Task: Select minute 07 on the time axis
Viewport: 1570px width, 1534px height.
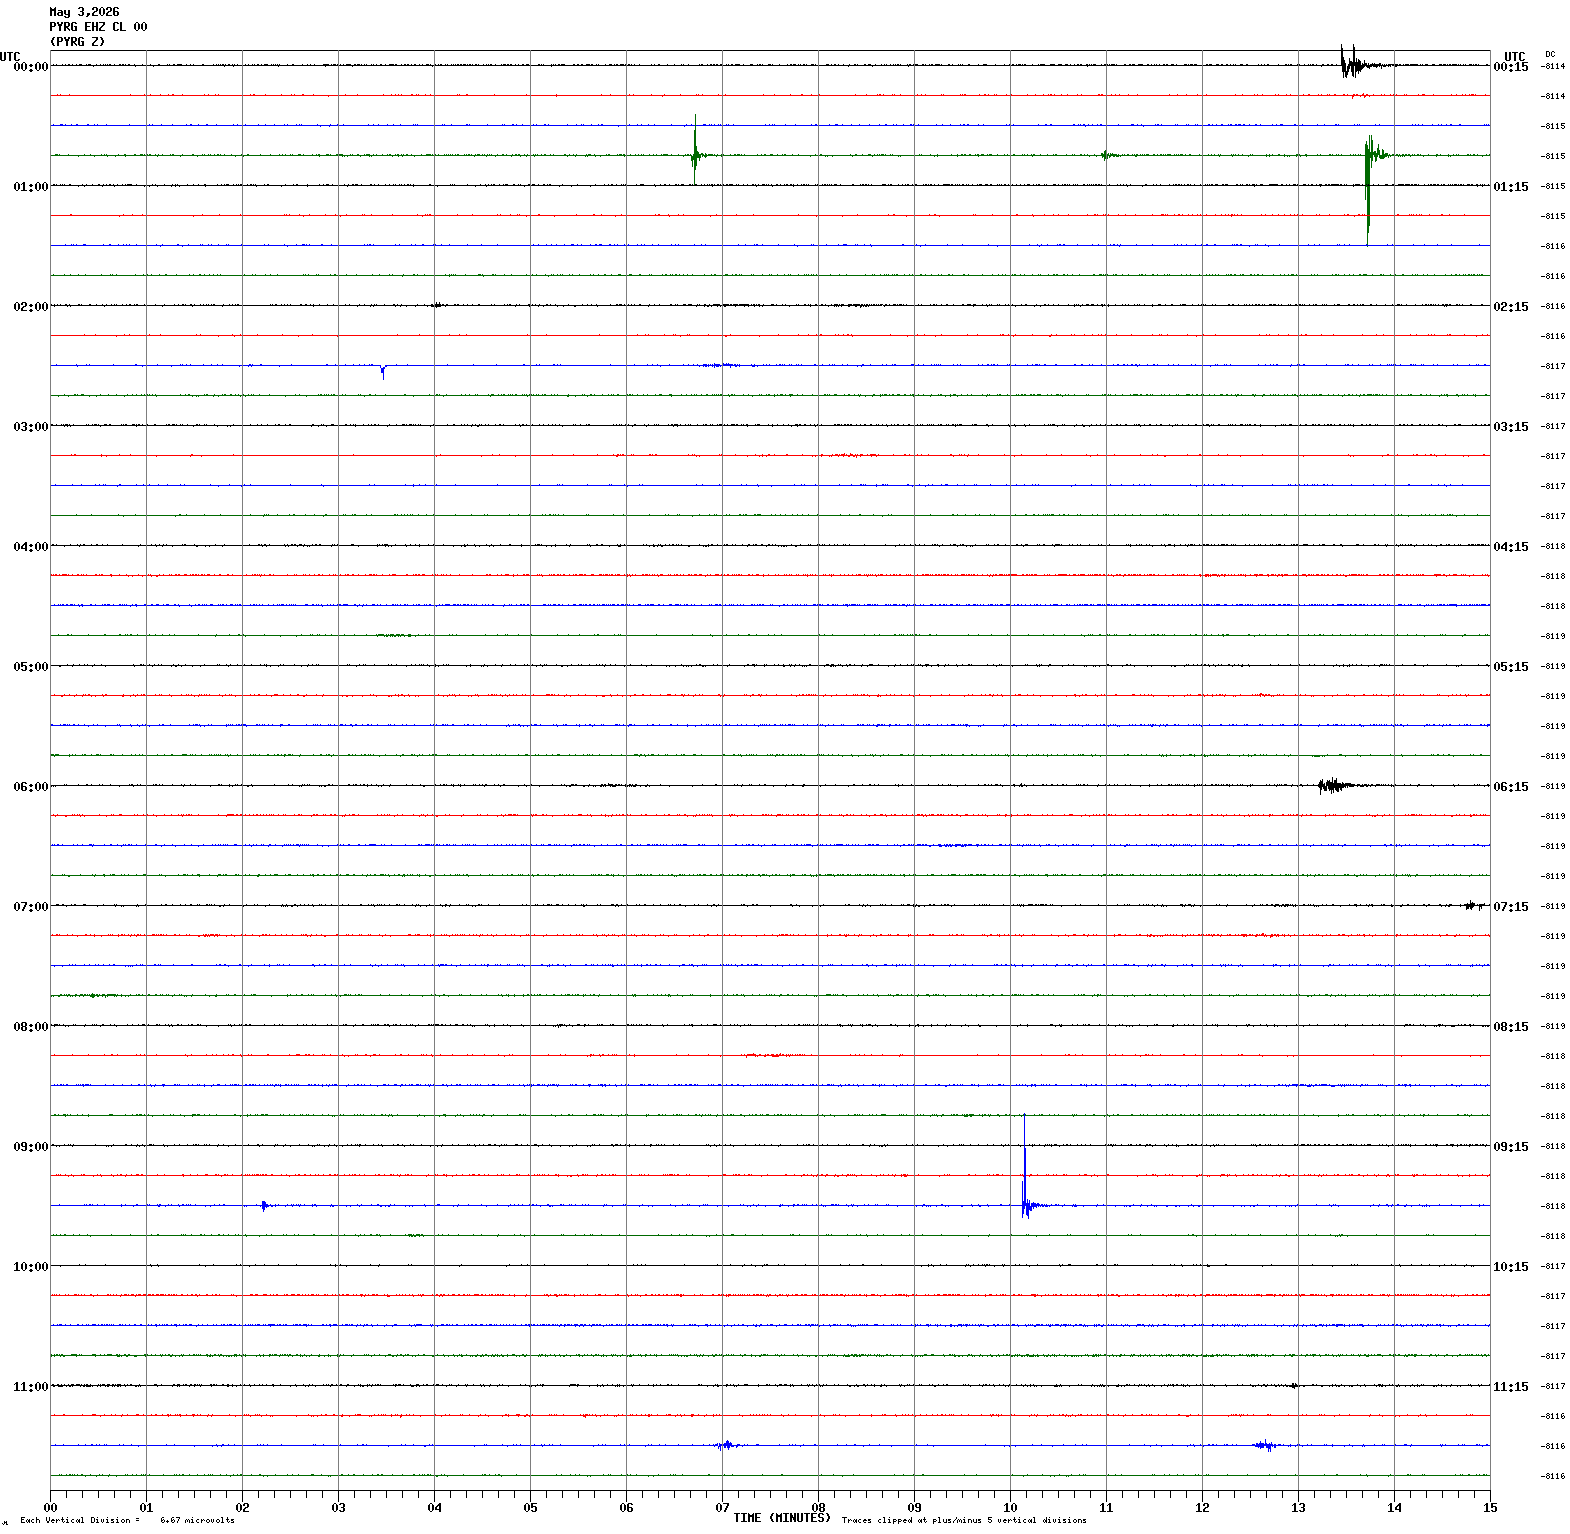Action: click(x=722, y=1507)
